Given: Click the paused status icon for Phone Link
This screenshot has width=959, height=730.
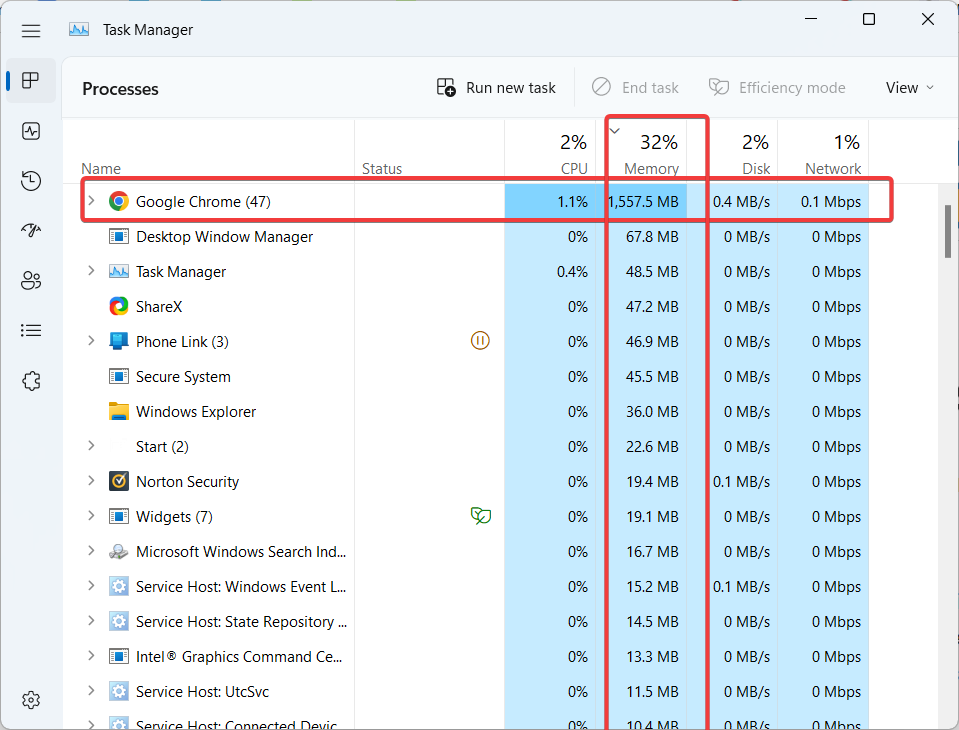Looking at the screenshot, I should coord(480,340).
